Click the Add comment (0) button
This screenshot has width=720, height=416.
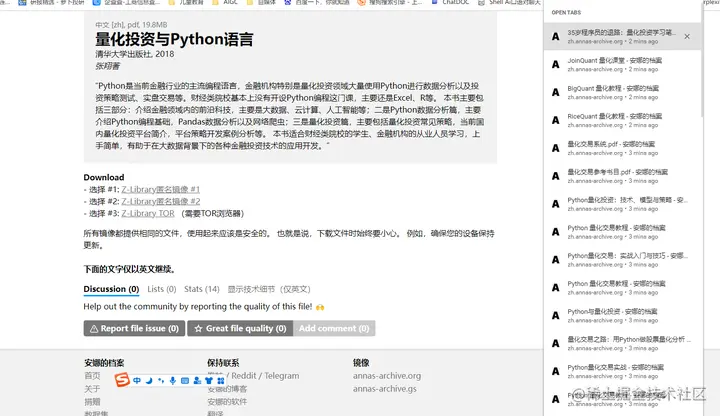[x=334, y=328]
